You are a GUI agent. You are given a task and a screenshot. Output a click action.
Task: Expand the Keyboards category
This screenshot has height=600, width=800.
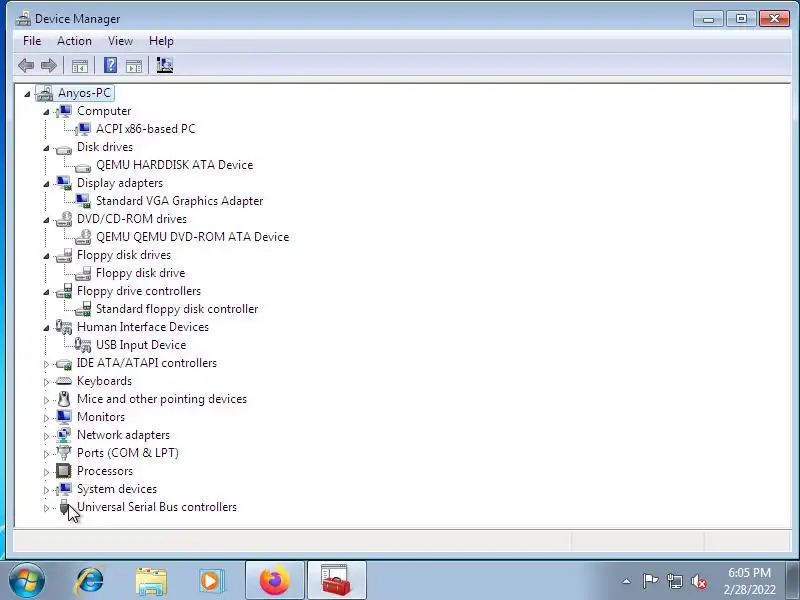(46, 382)
